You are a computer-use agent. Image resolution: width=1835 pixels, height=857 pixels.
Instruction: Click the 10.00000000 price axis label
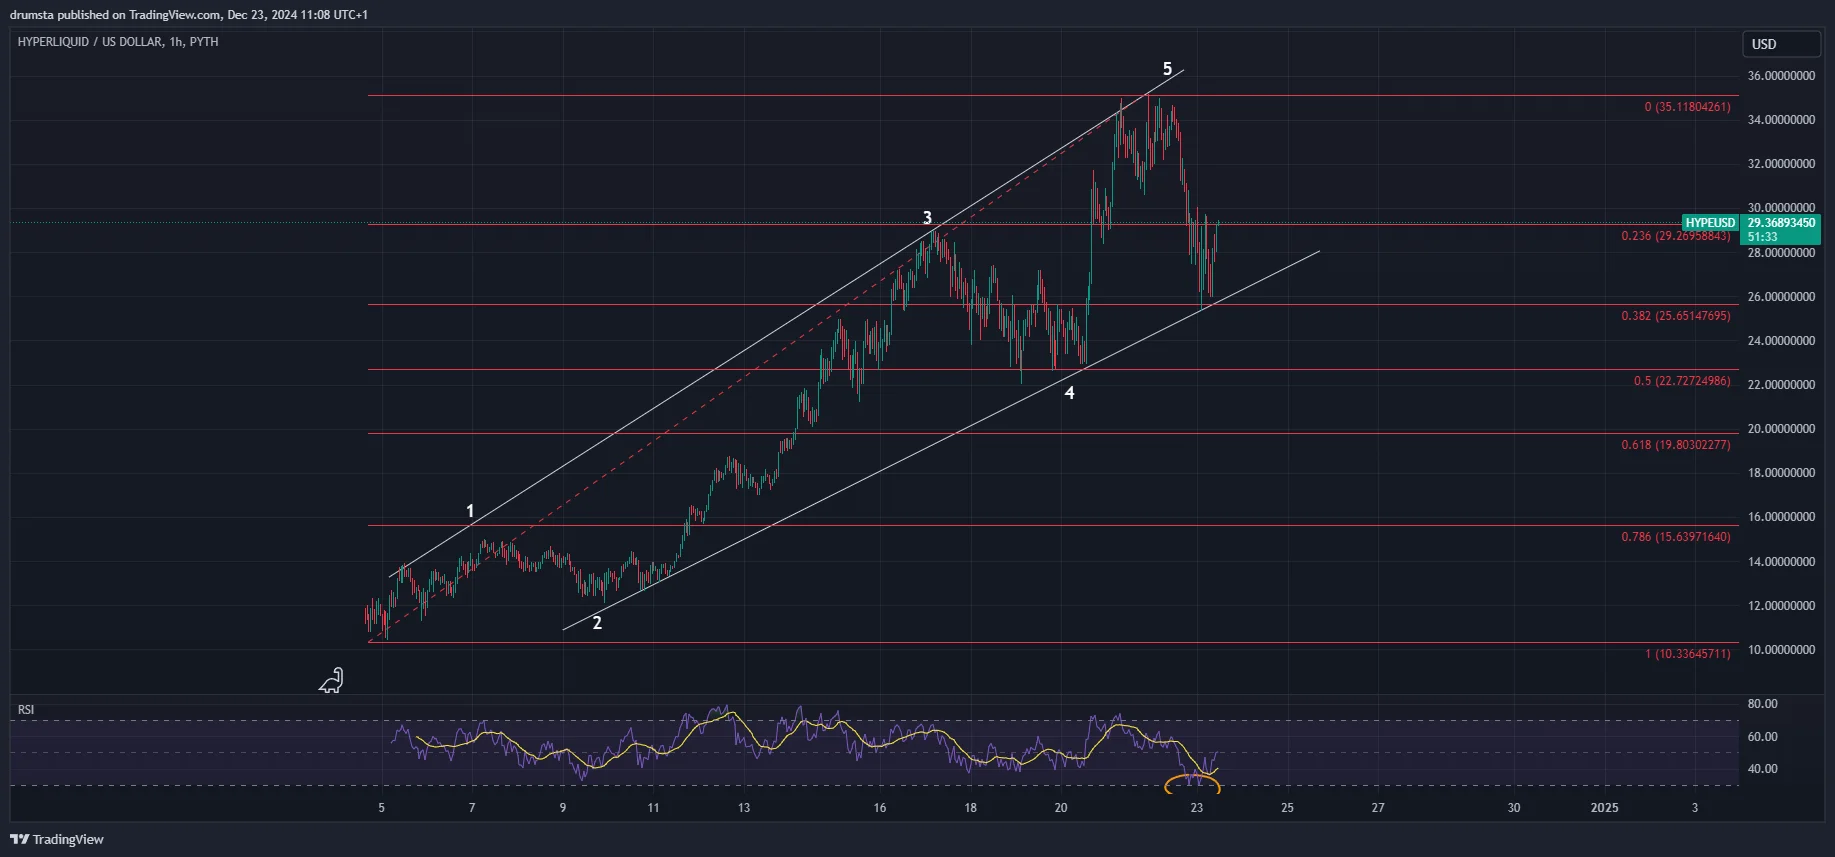pos(1781,650)
